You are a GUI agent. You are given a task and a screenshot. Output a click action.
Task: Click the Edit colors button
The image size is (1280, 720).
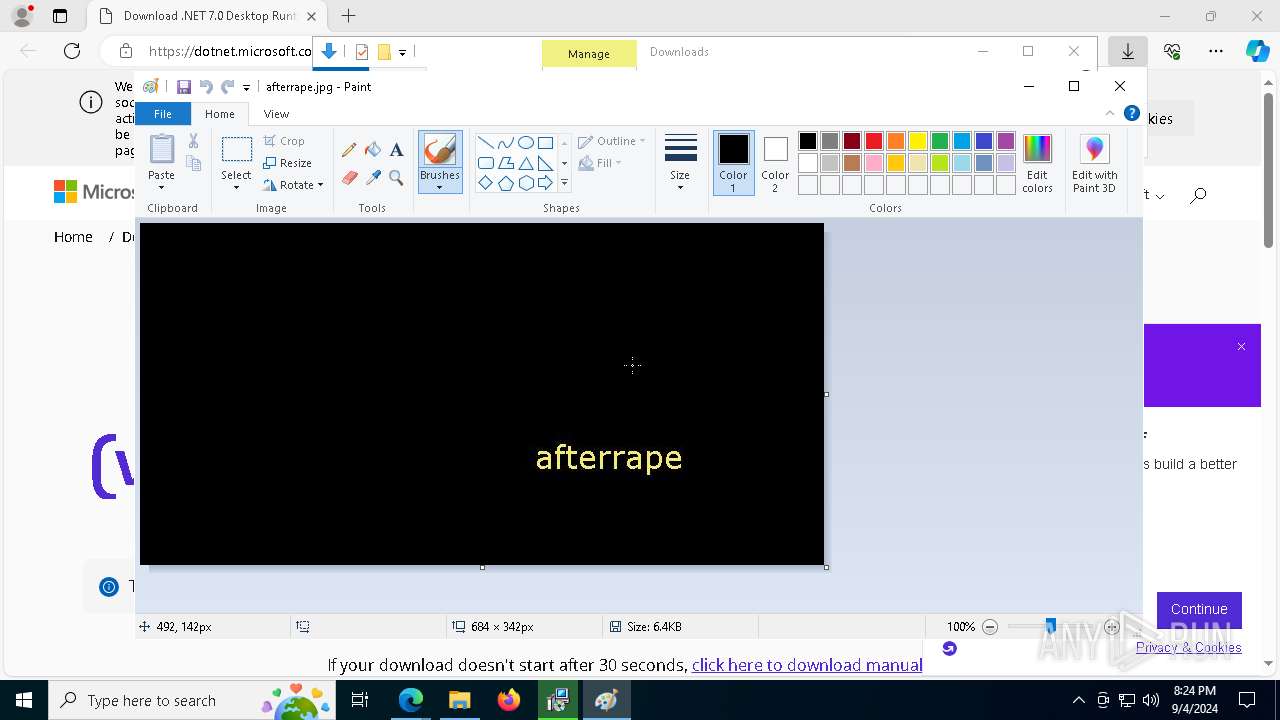click(1037, 163)
